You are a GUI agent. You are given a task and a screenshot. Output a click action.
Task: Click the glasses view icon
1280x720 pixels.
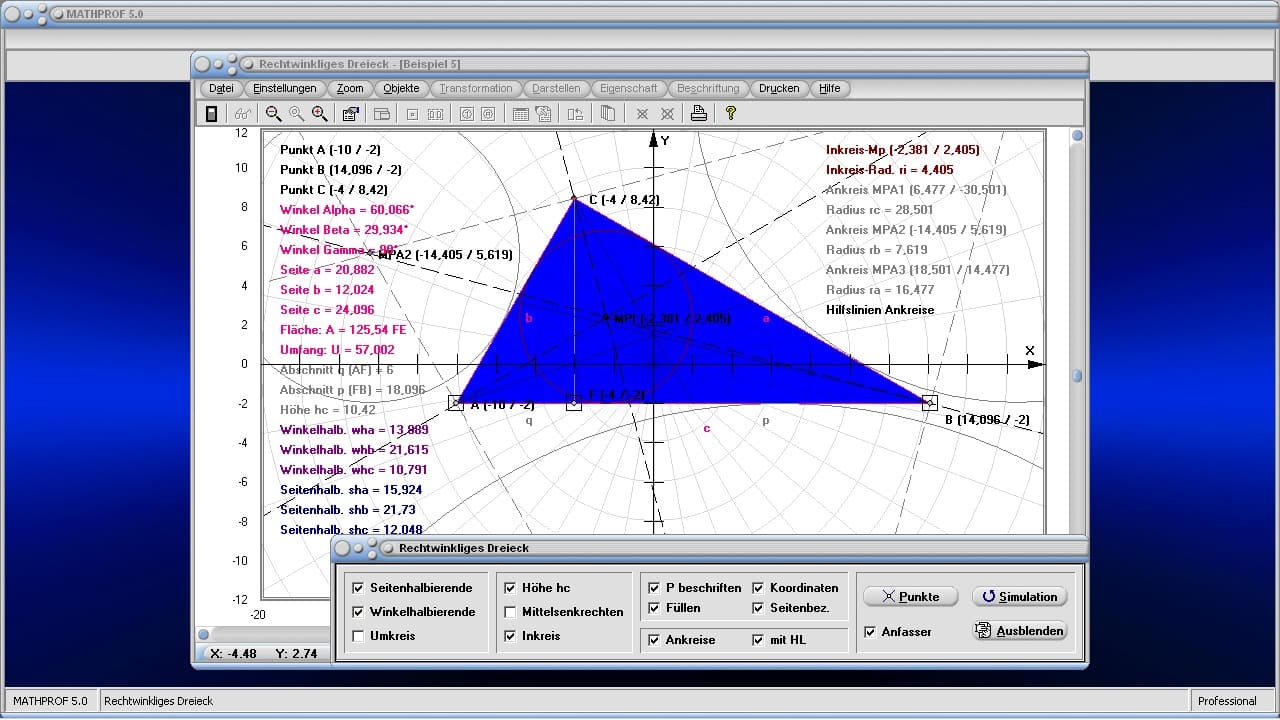point(242,114)
